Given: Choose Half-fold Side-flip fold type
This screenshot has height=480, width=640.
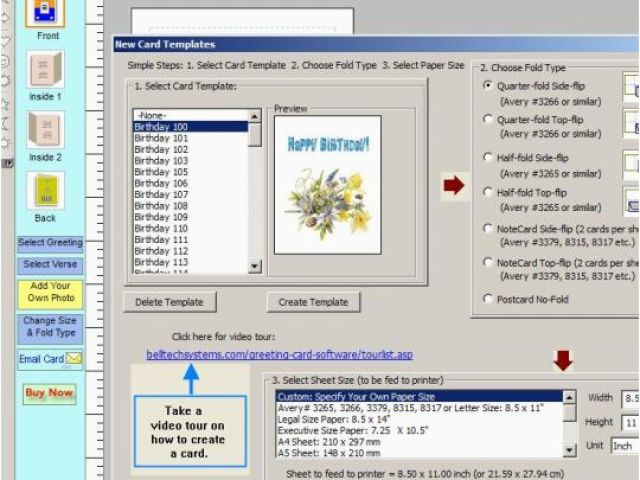Looking at the screenshot, I should 488,157.
